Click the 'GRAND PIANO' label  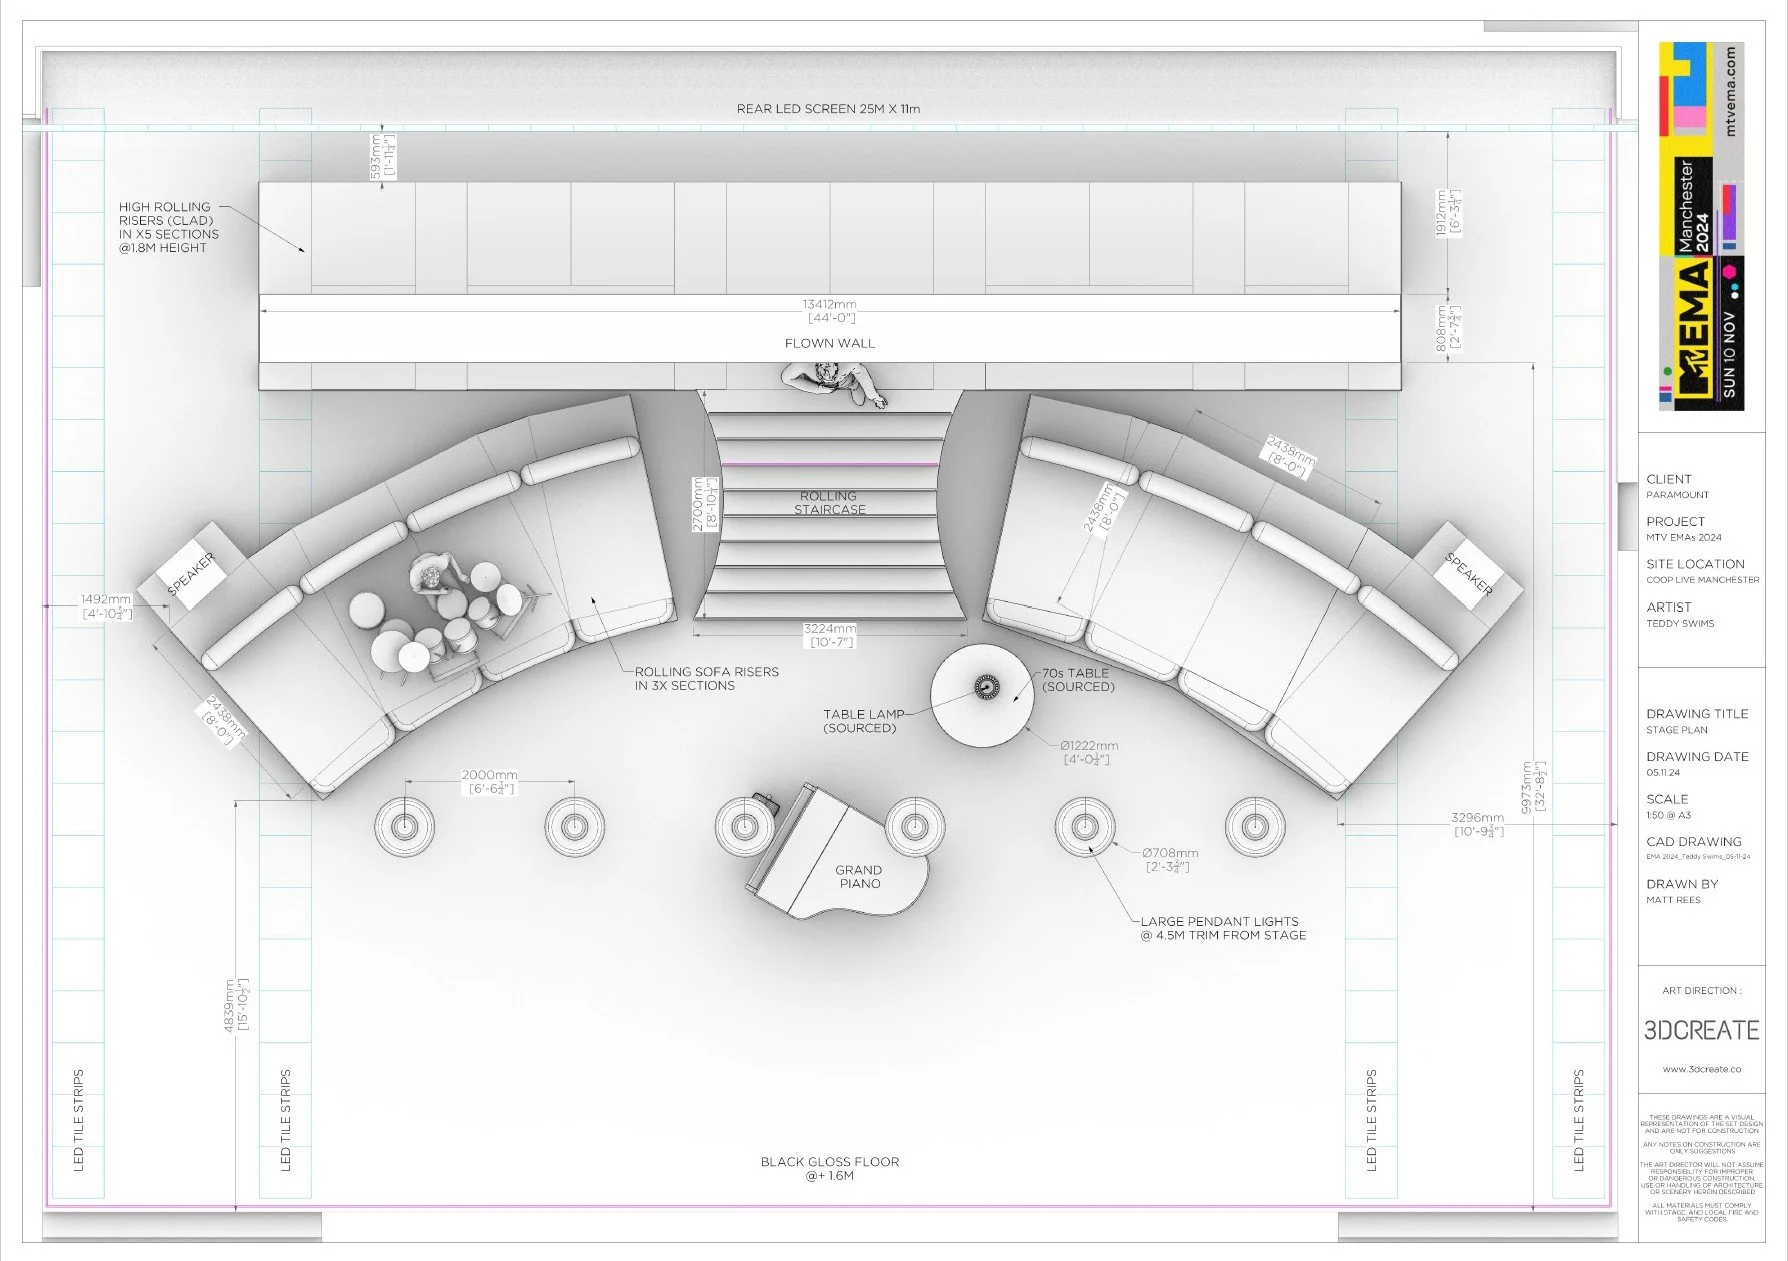[859, 877]
